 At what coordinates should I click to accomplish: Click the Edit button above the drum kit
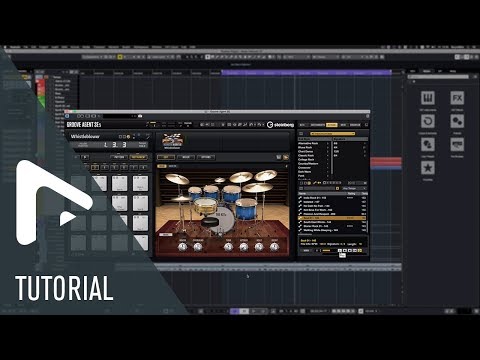166,157
